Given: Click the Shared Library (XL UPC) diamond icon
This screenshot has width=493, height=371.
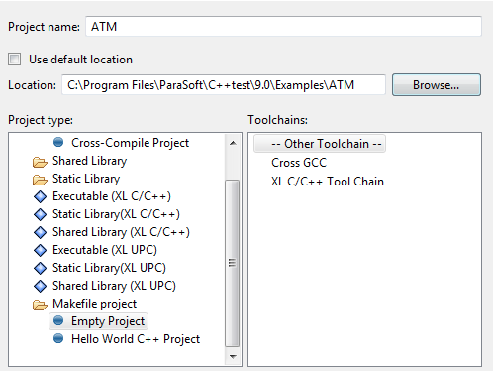Looking at the screenshot, I should [40, 286].
